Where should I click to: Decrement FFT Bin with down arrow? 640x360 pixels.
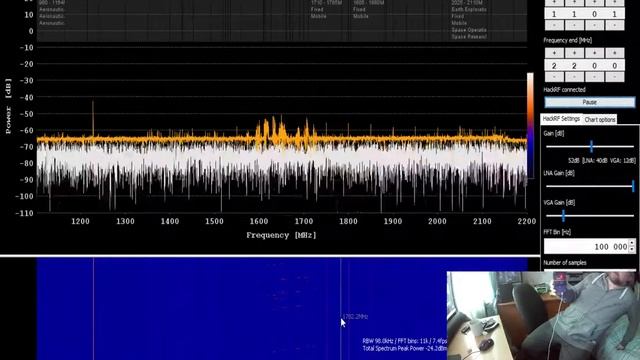point(632,250)
